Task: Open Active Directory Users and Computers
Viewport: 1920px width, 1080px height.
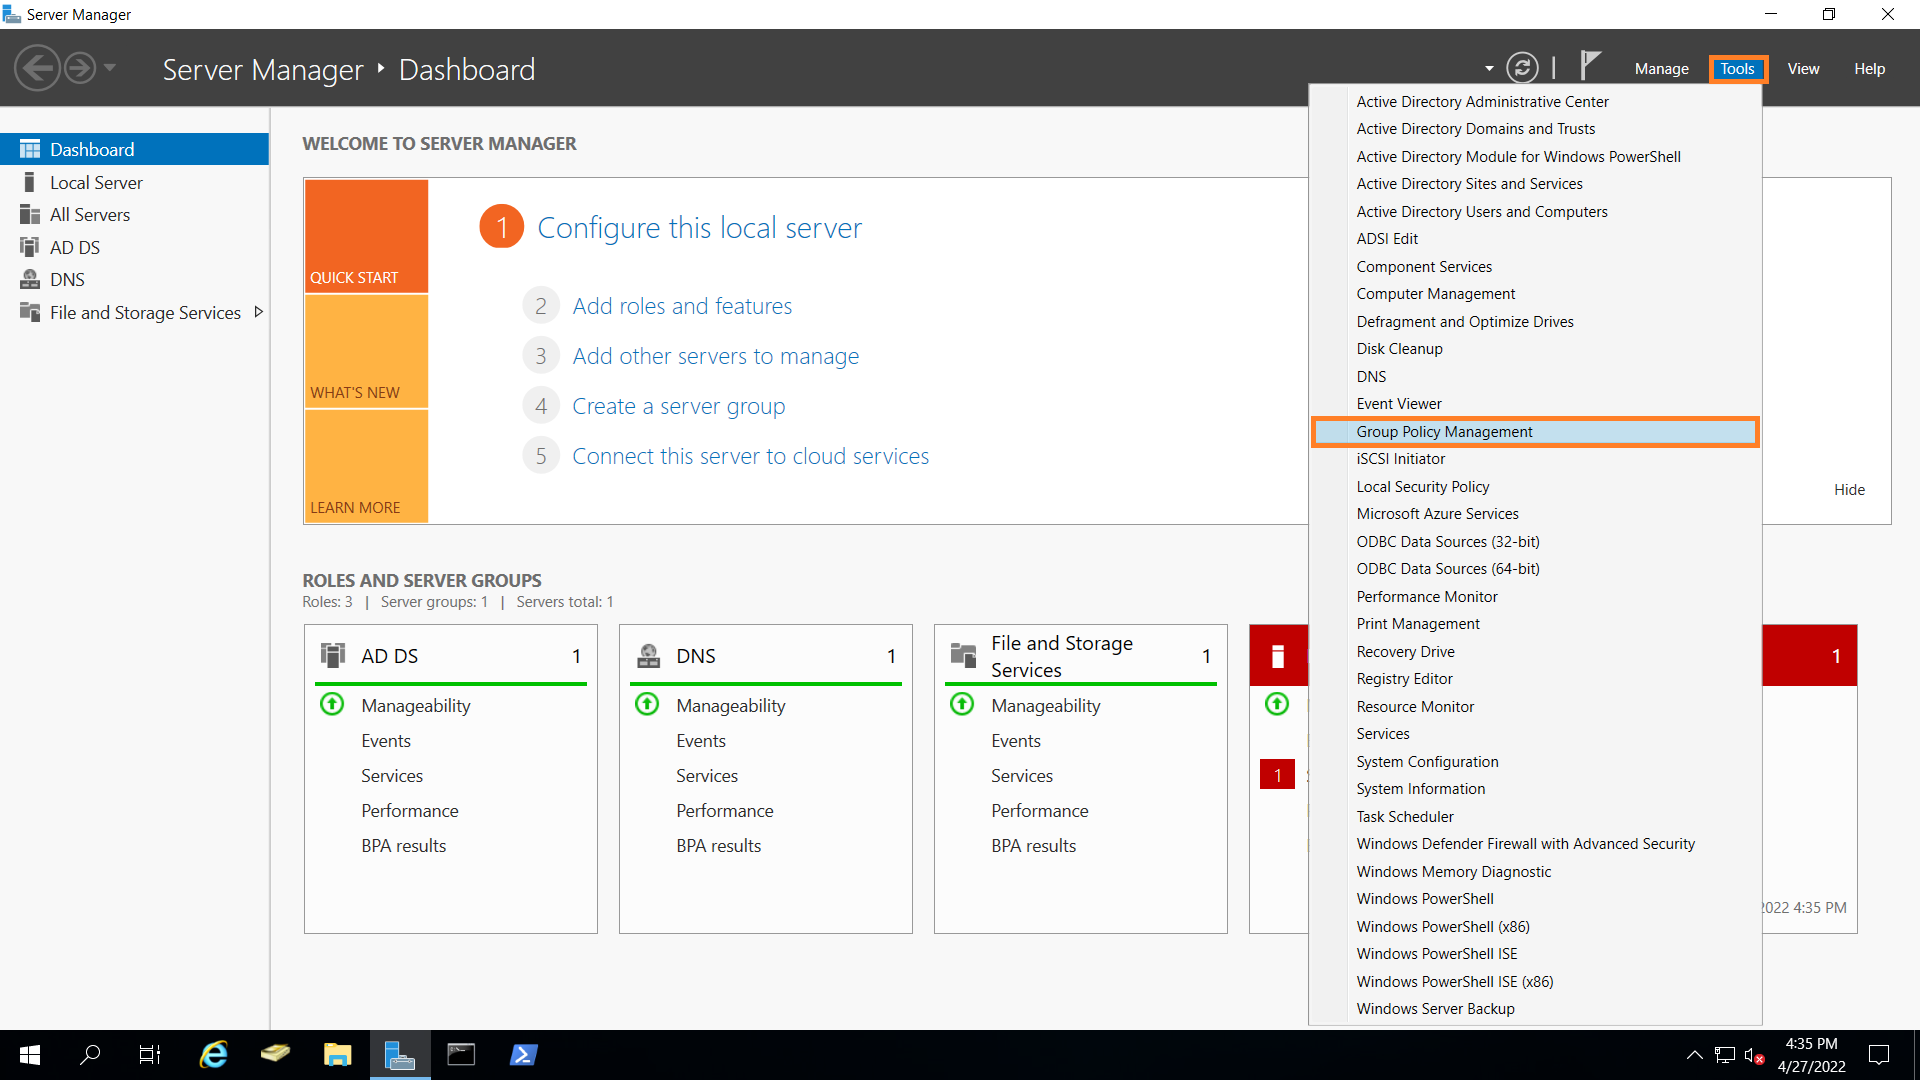Action: (1482, 211)
